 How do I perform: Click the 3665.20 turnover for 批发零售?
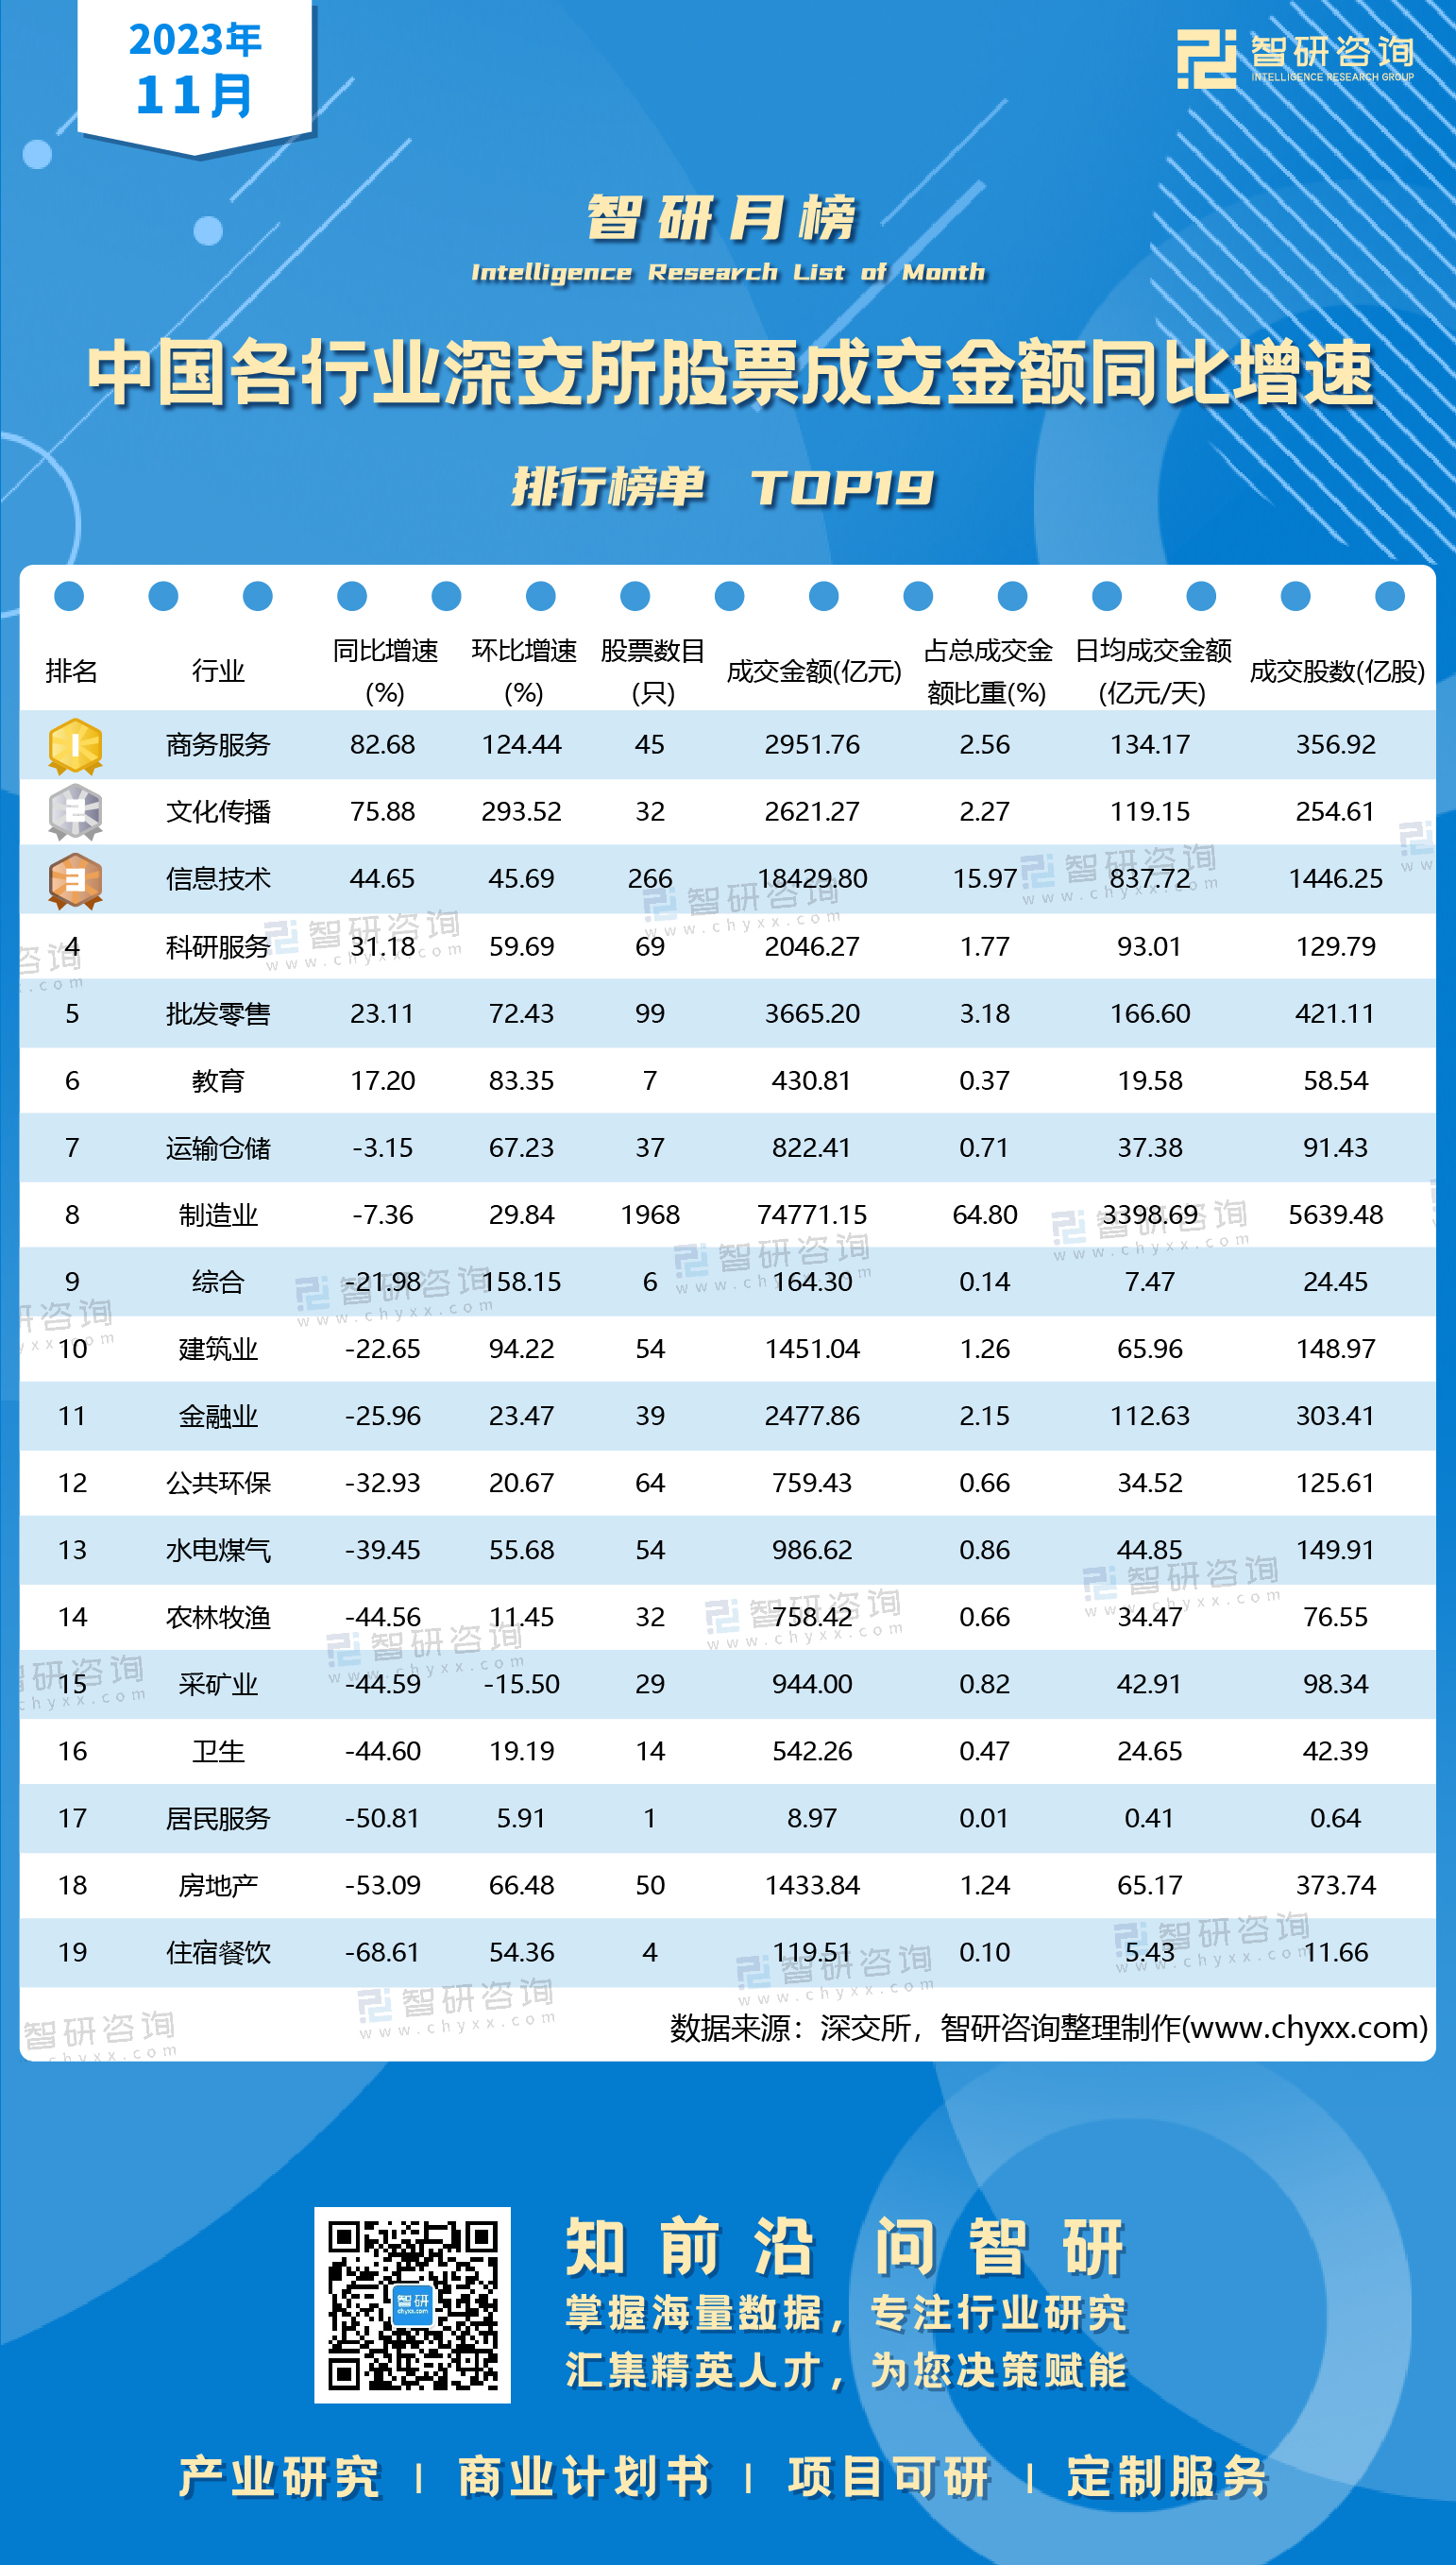[x=812, y=1014]
